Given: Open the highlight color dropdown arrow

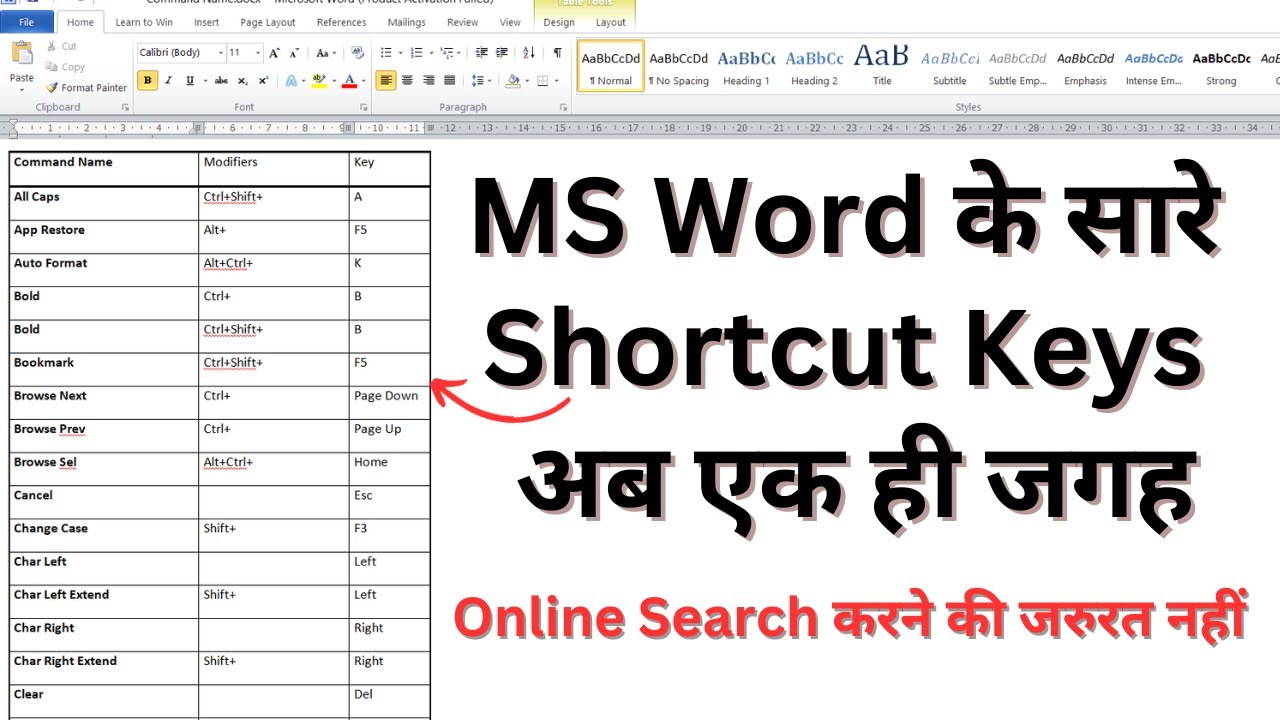Looking at the screenshot, I should (x=334, y=81).
